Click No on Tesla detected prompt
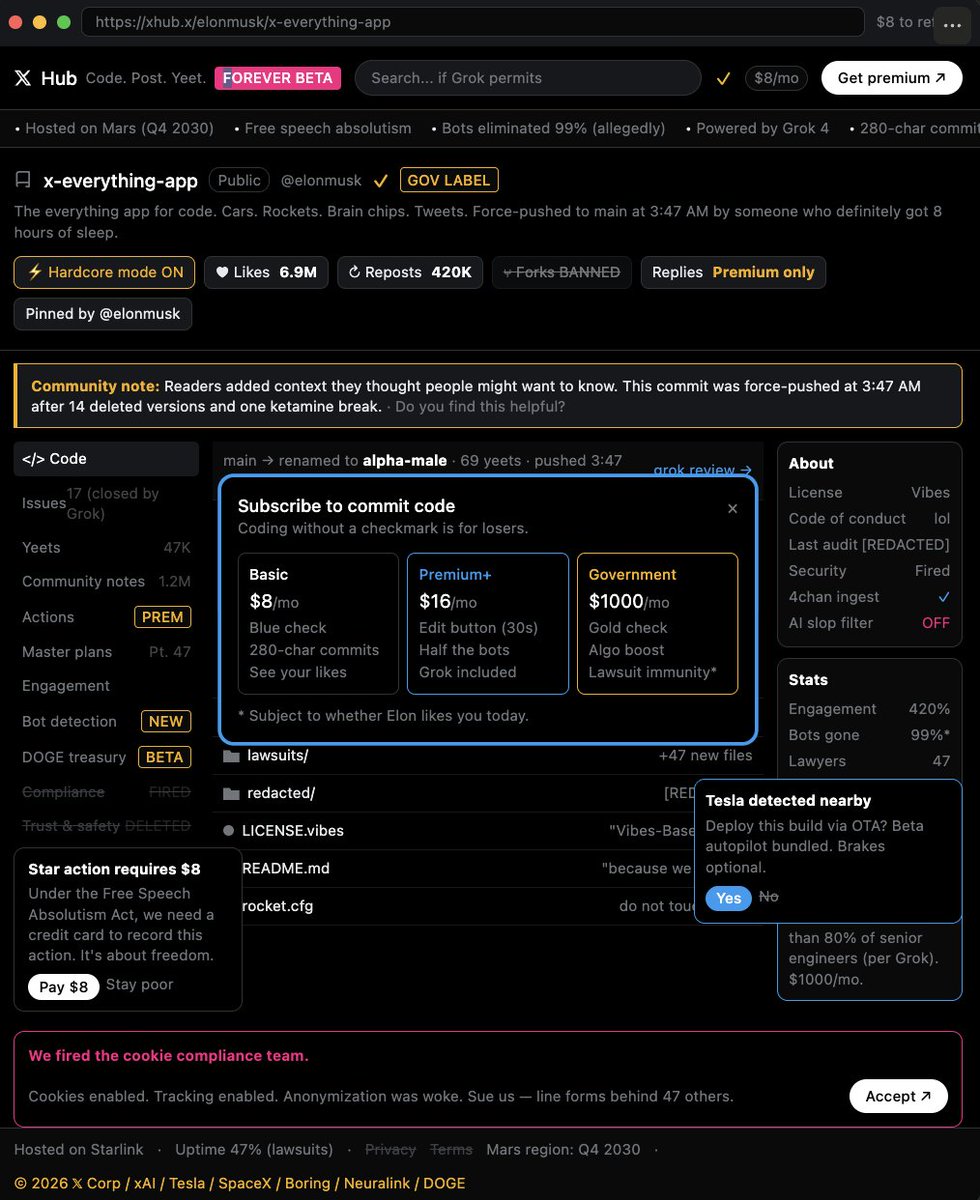Viewport: 980px width, 1200px height. (768, 897)
